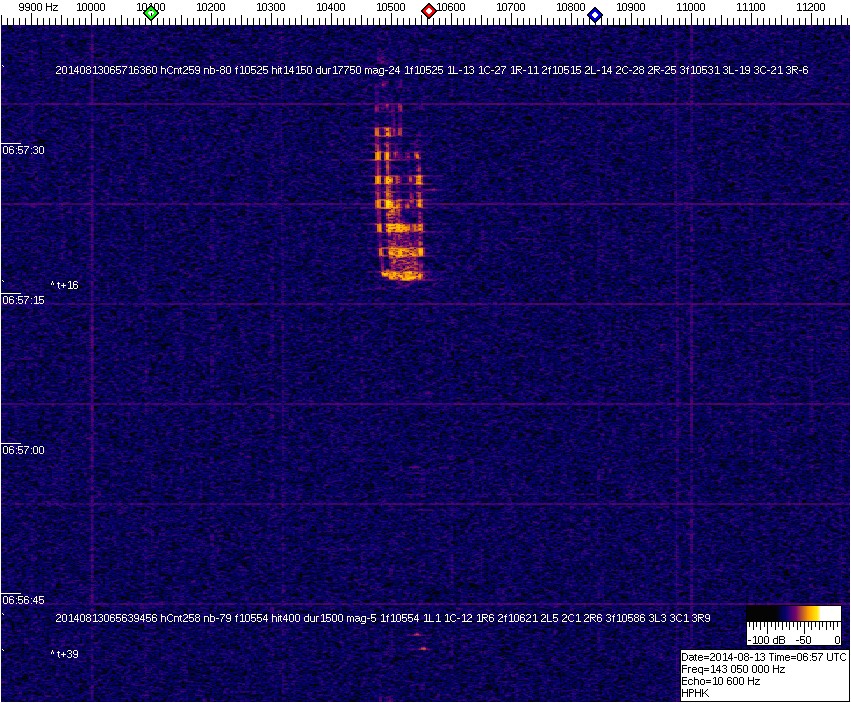This screenshot has width=851, height=703.
Task: Click the hCnt258 detection log line
Action: tap(383, 618)
